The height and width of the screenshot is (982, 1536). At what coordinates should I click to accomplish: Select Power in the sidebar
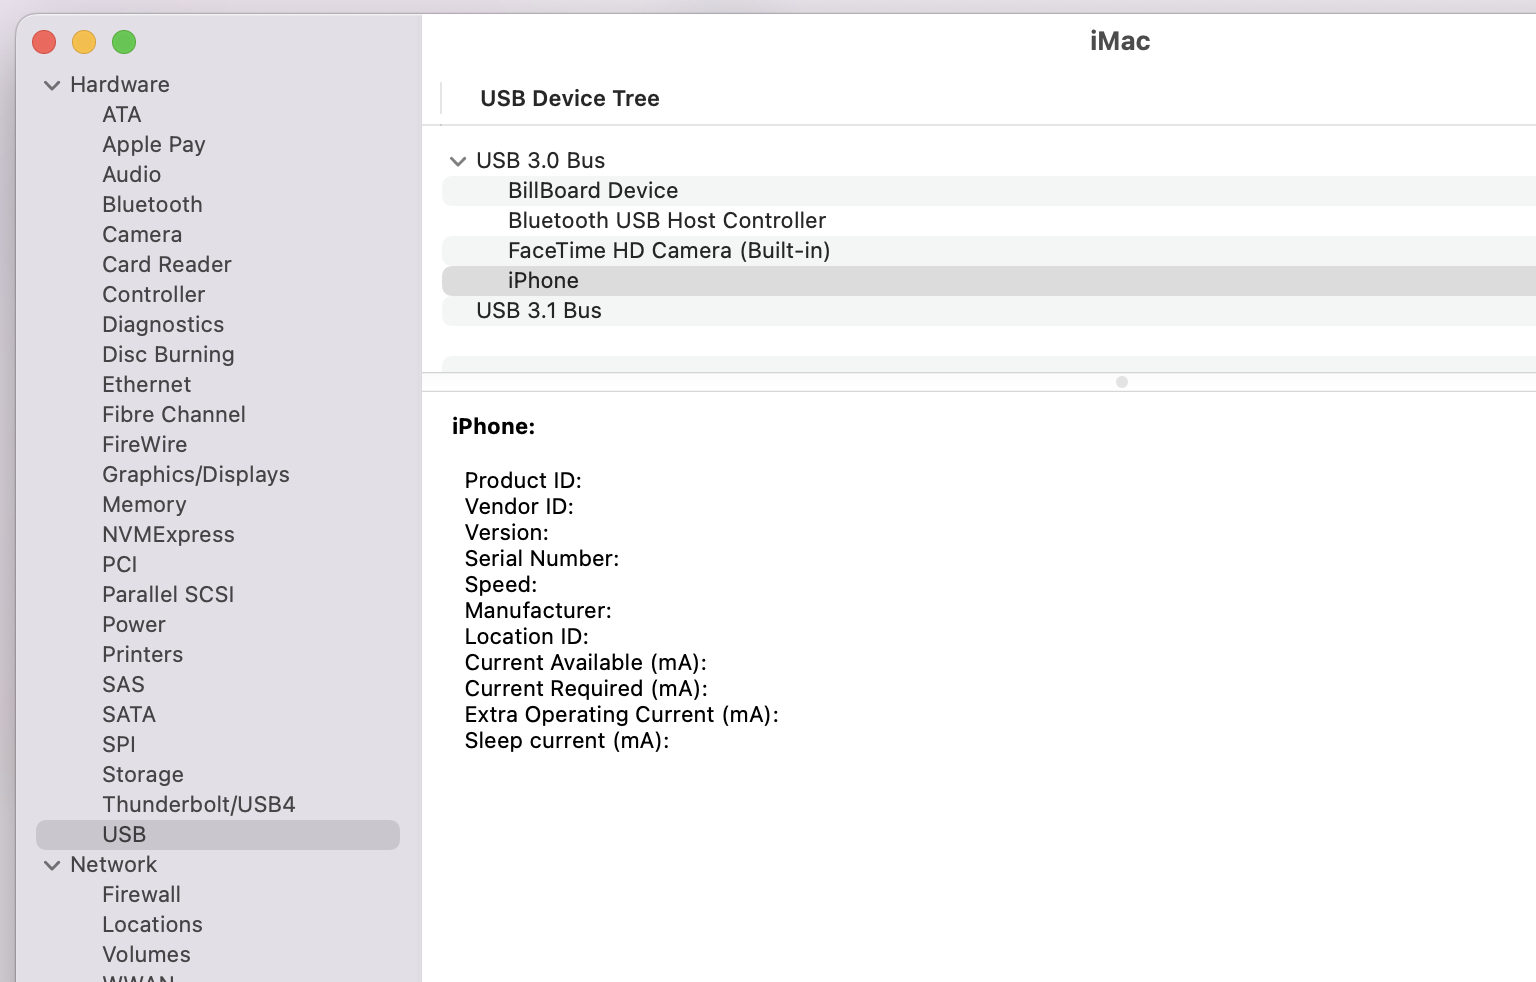(x=134, y=625)
